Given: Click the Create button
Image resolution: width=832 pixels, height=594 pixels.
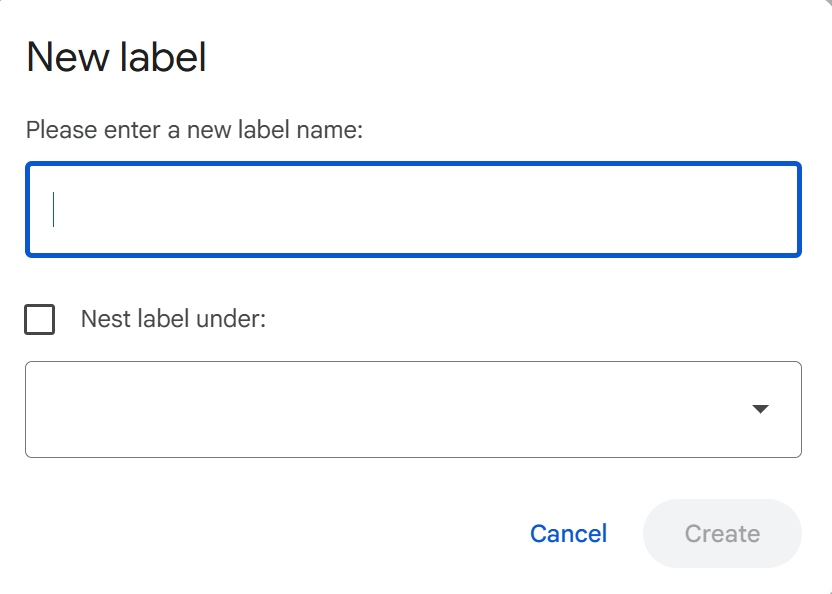Looking at the screenshot, I should 722,534.
